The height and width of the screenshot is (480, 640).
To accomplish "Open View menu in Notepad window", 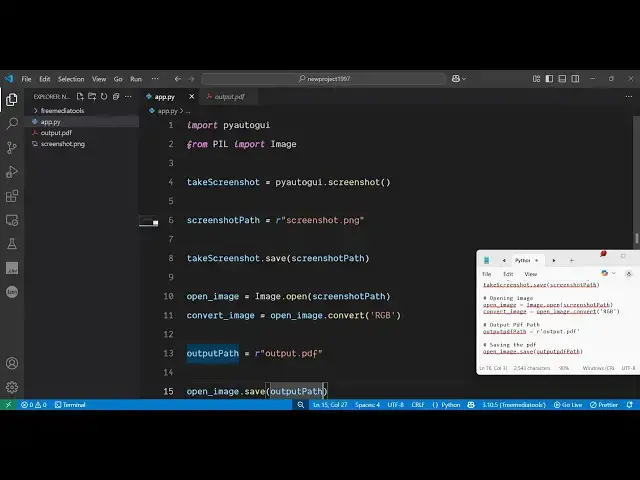I will point(531,274).
